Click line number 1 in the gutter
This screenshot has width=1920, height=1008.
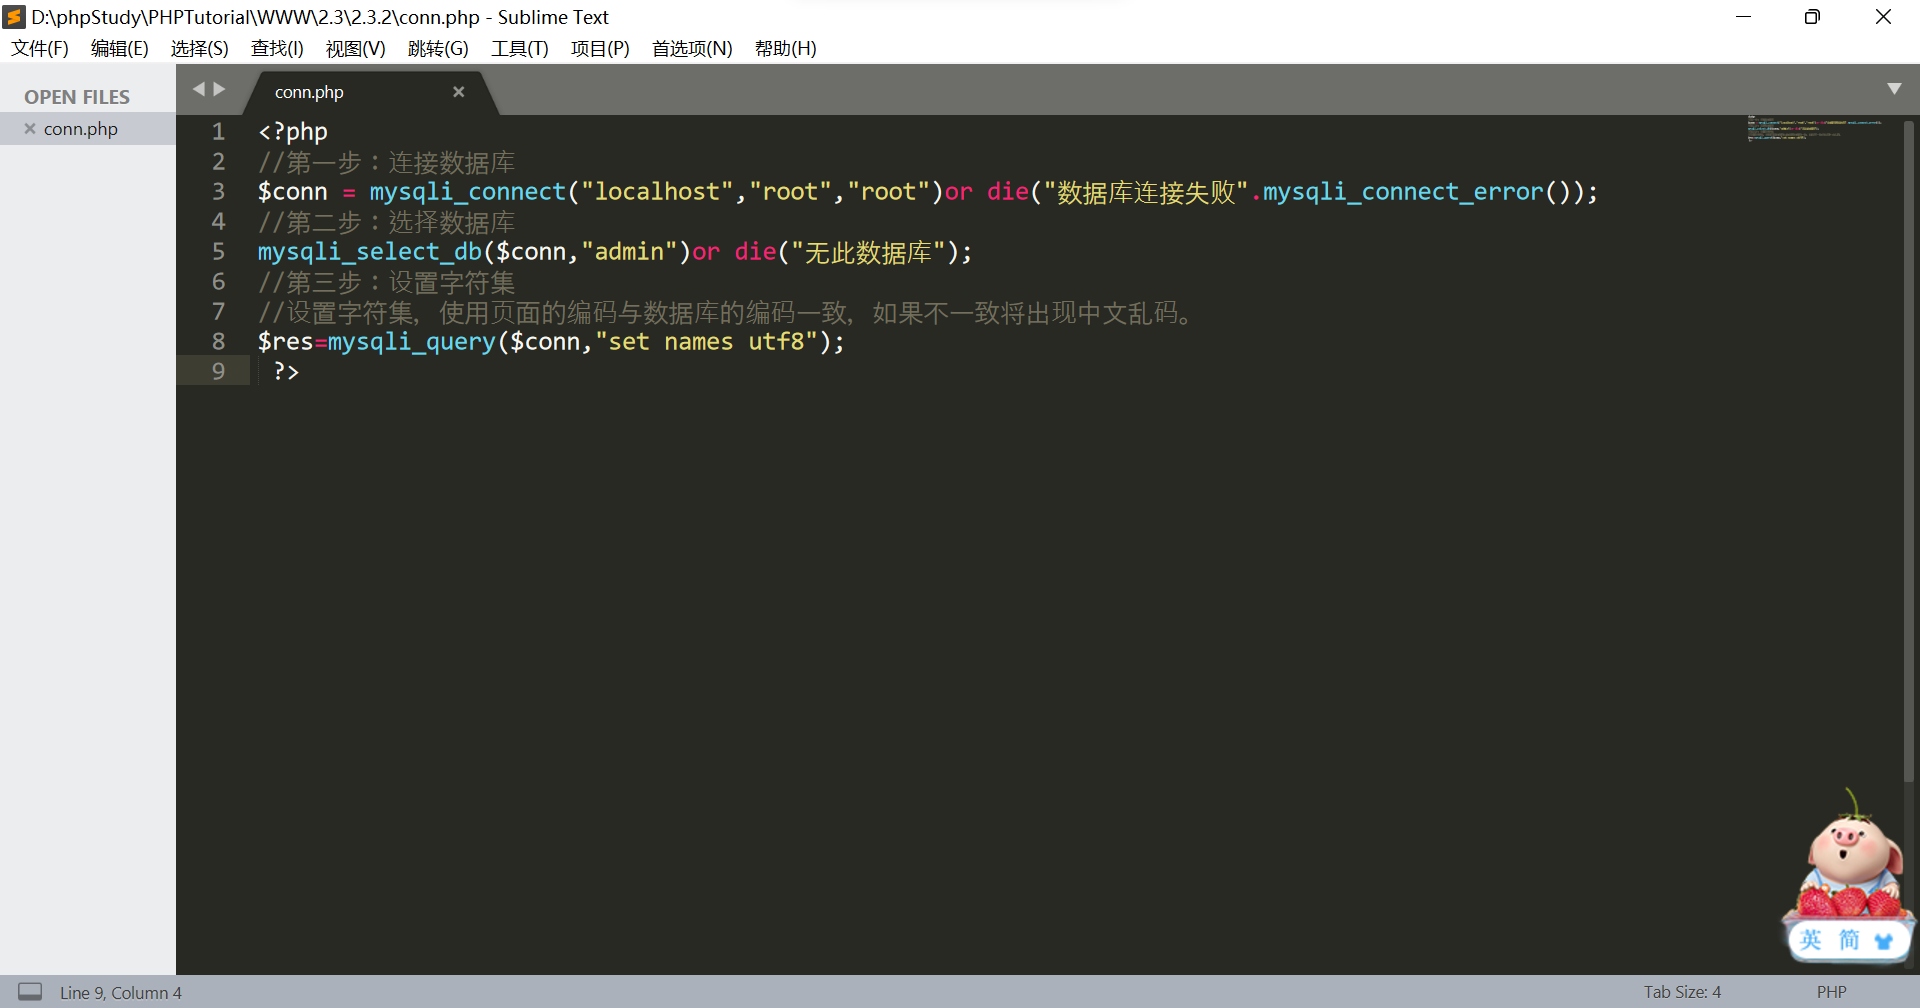coord(218,131)
